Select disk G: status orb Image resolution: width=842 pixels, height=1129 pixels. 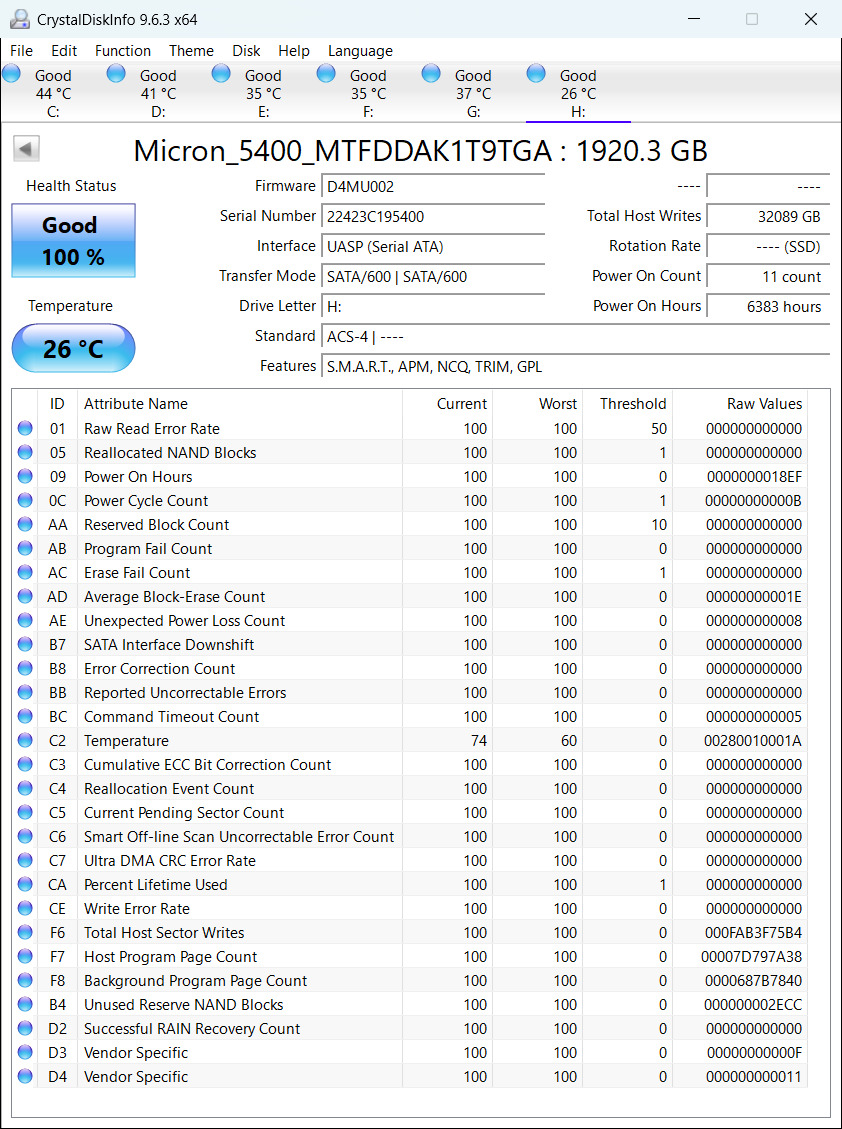click(431, 73)
